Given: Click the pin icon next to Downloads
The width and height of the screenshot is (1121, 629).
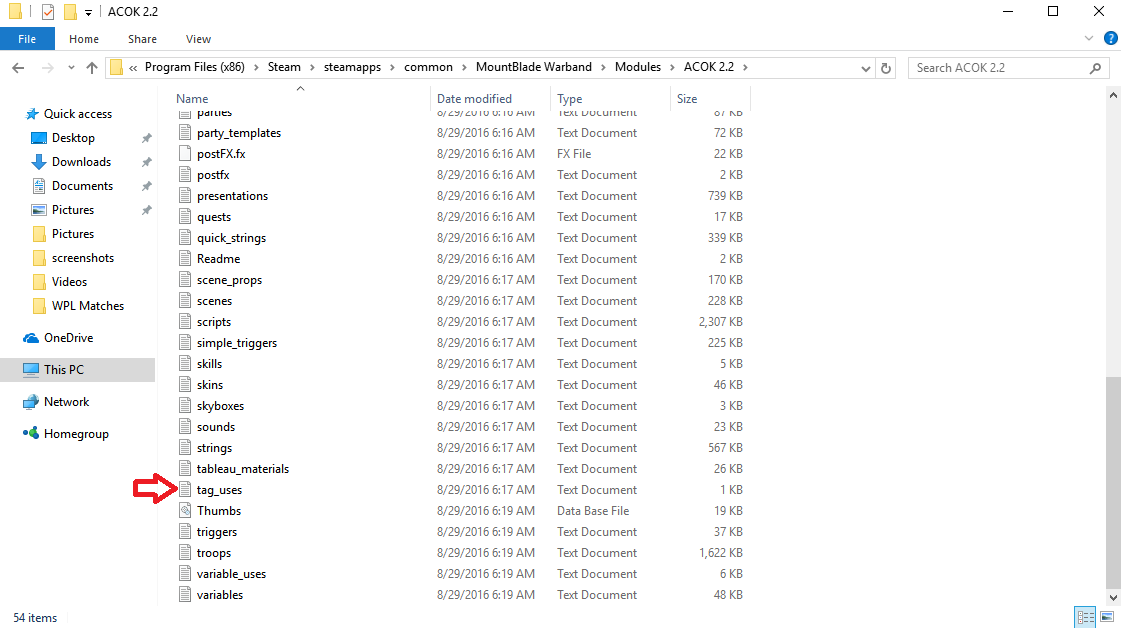Looking at the screenshot, I should tap(147, 162).
